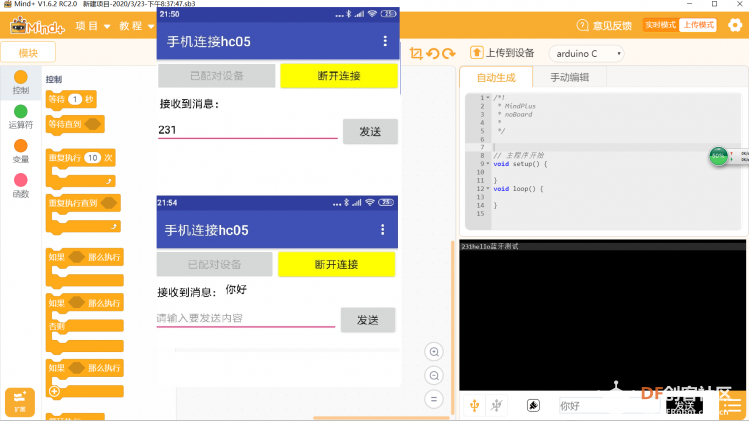Viewport: 749px width, 423px height.
Task: Select the 模块 tab
Action: pos(28,53)
